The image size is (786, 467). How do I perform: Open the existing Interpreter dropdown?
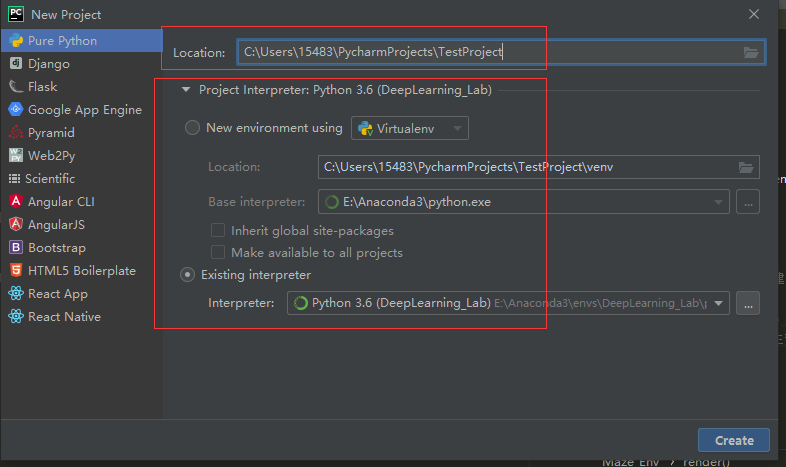(508, 303)
